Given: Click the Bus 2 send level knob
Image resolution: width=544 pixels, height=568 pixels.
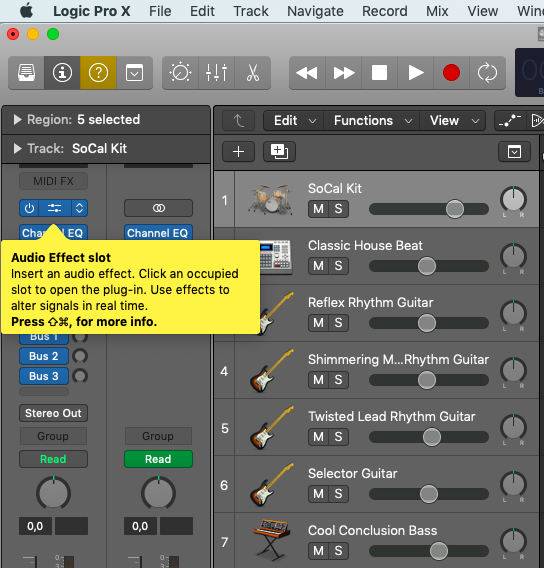Looking at the screenshot, I should coord(80,356).
